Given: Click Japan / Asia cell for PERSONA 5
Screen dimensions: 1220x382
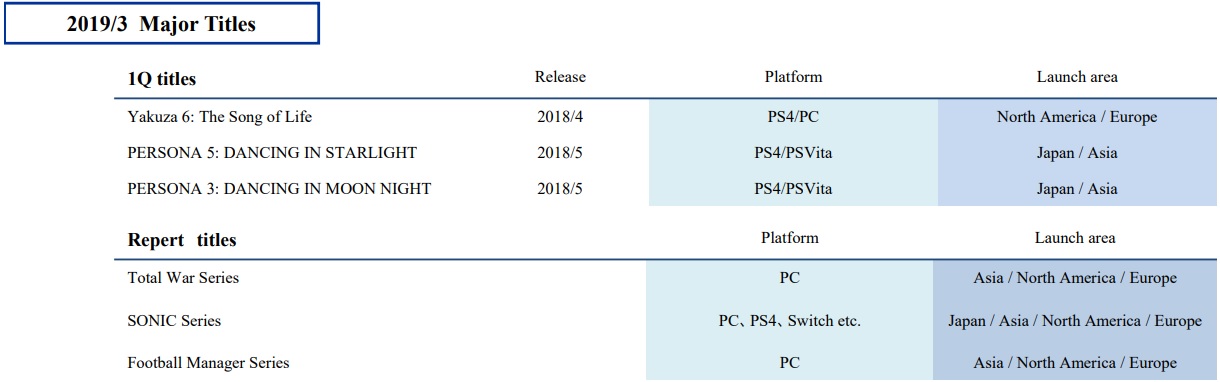Looking at the screenshot, I should (1077, 153).
